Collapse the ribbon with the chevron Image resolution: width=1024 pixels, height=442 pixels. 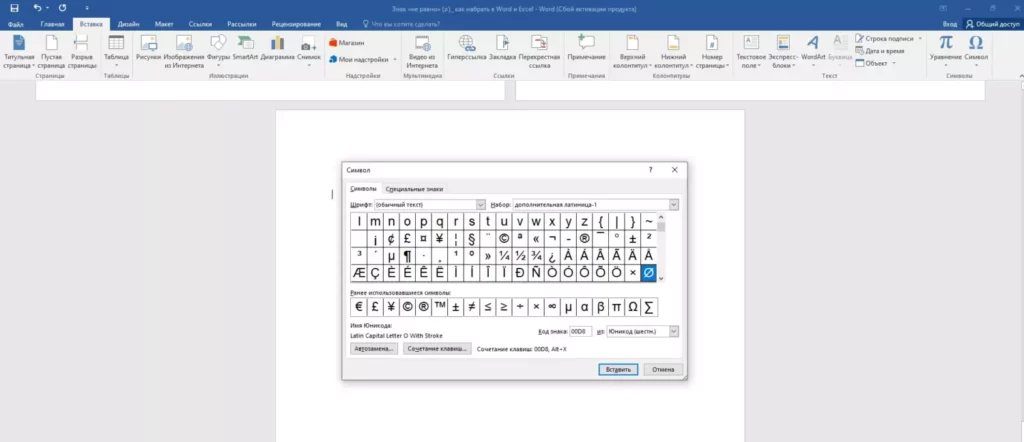(1021, 76)
